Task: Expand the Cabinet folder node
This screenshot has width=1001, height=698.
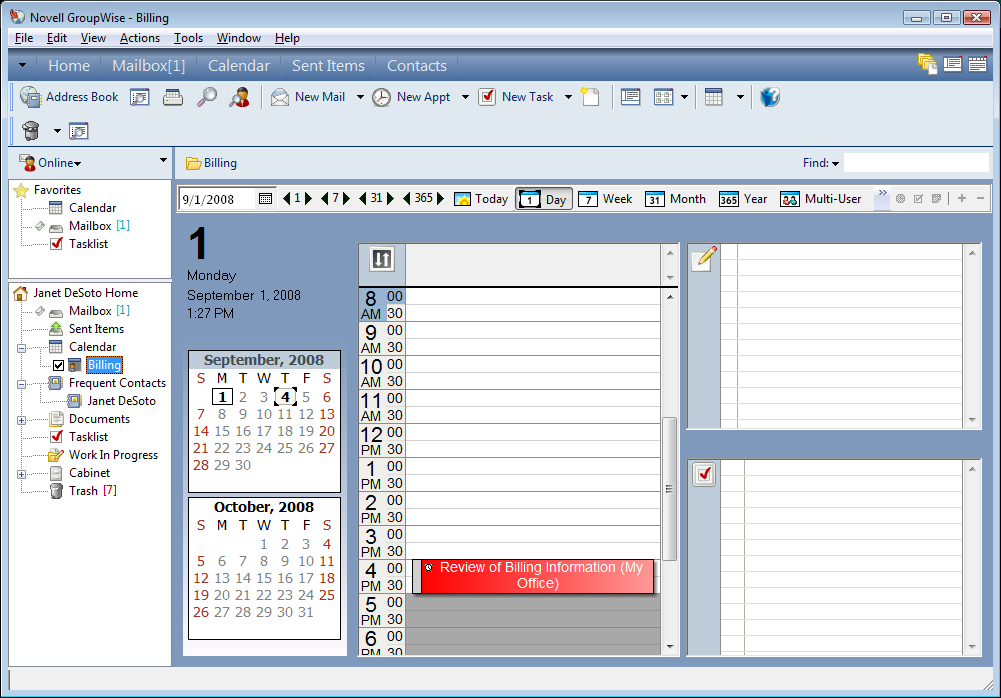Action: (21, 474)
